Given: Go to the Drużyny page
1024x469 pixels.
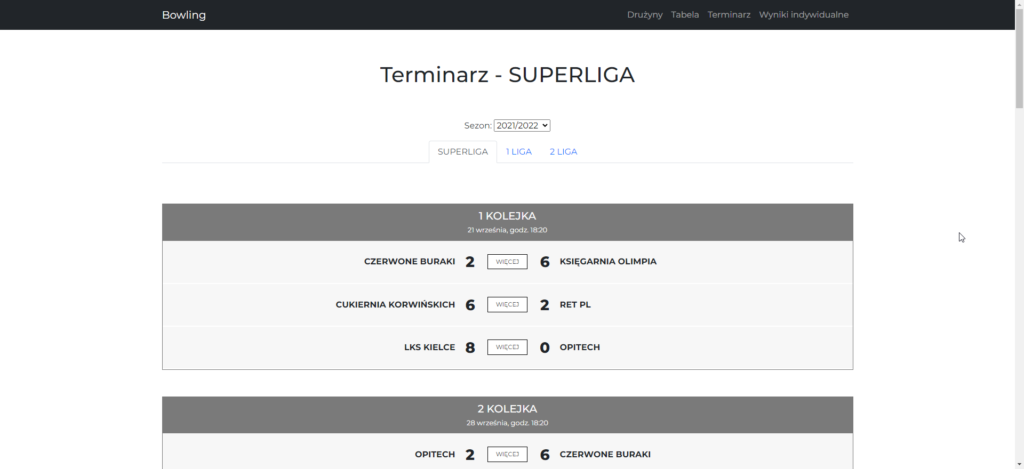Looking at the screenshot, I should pos(645,14).
